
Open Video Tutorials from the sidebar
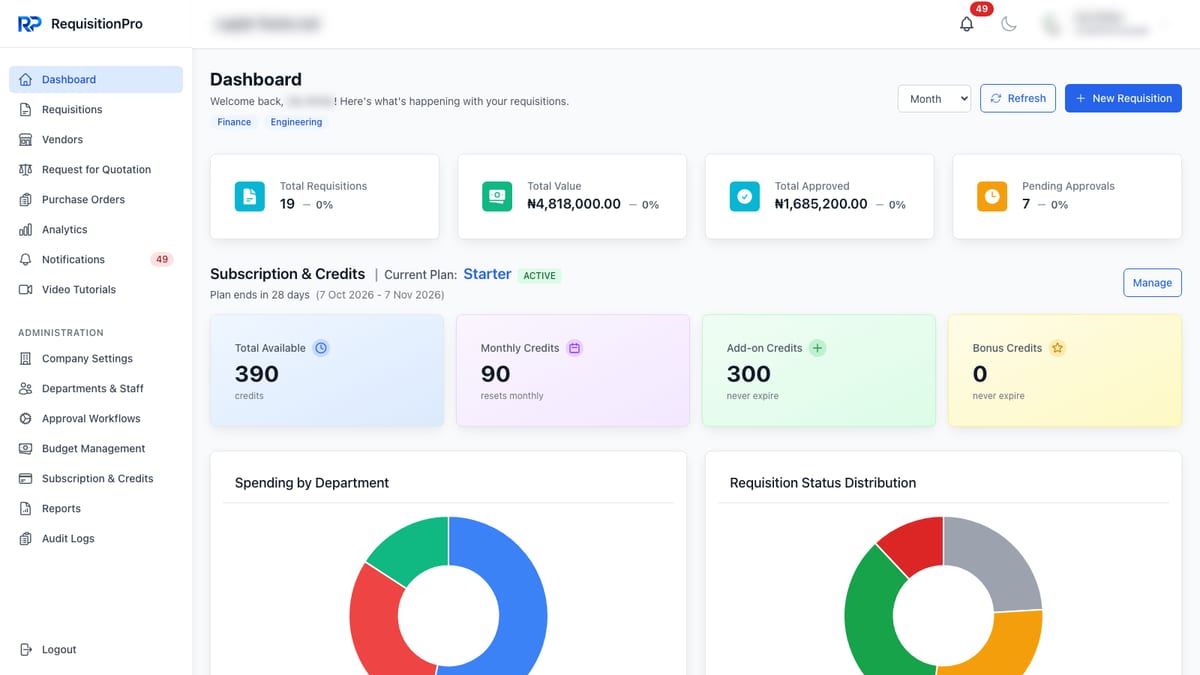click(x=96, y=290)
